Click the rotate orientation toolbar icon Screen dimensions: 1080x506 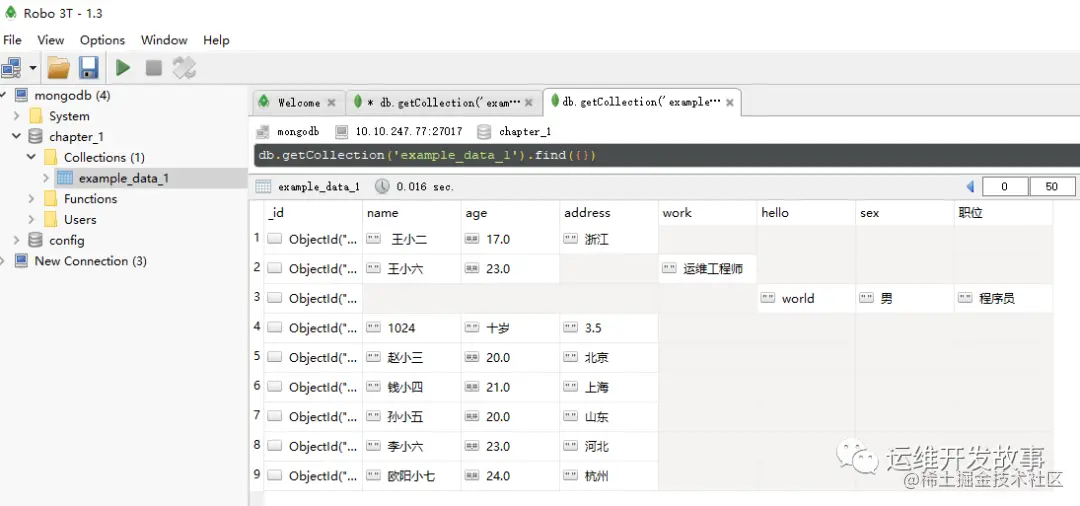click(x=184, y=68)
